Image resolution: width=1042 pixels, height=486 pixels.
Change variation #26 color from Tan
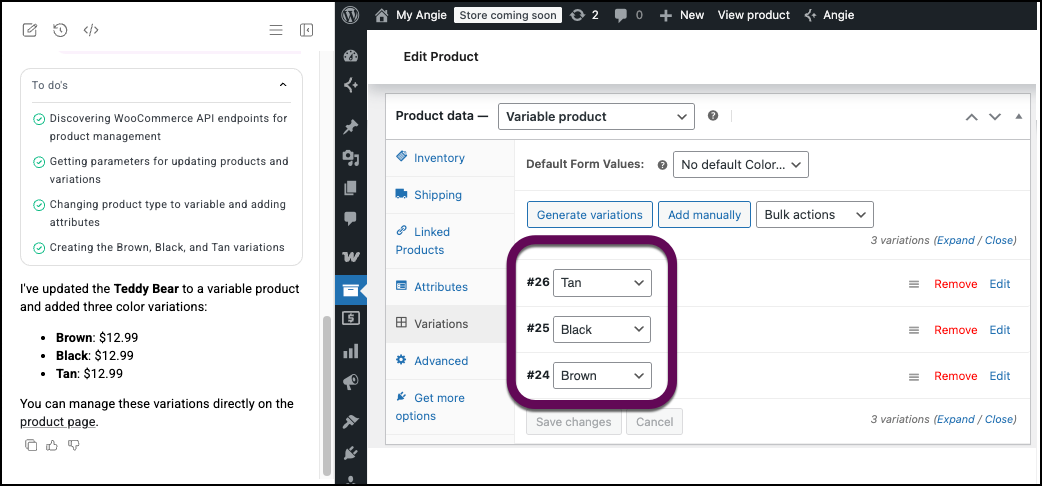(x=602, y=283)
